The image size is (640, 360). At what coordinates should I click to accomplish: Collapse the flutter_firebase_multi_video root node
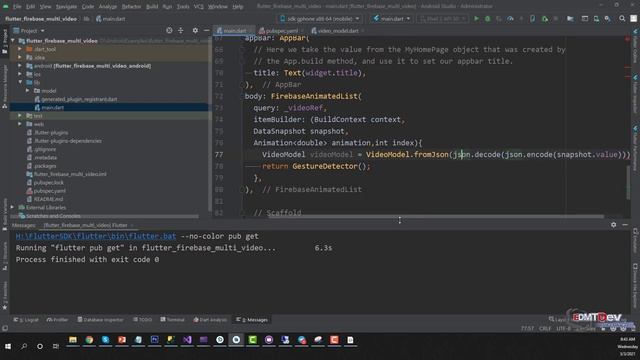(13, 41)
